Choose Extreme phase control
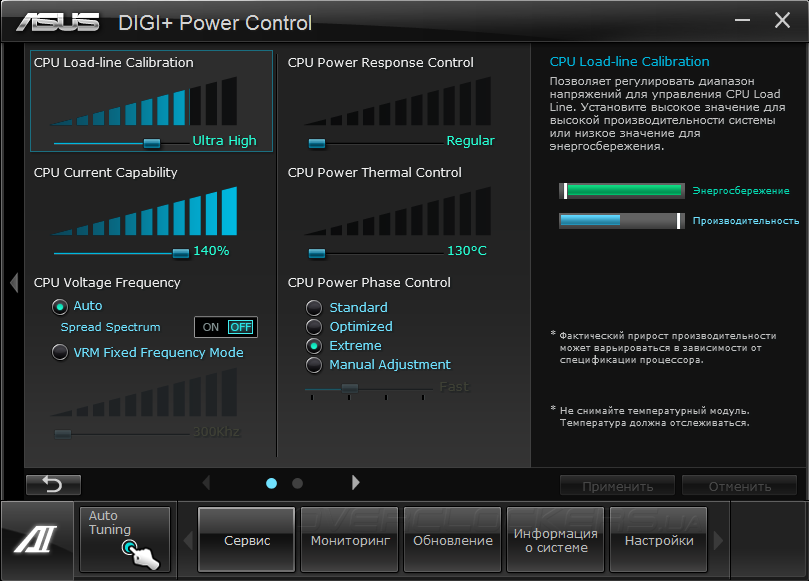Viewport: 809px width, 581px height. point(314,346)
